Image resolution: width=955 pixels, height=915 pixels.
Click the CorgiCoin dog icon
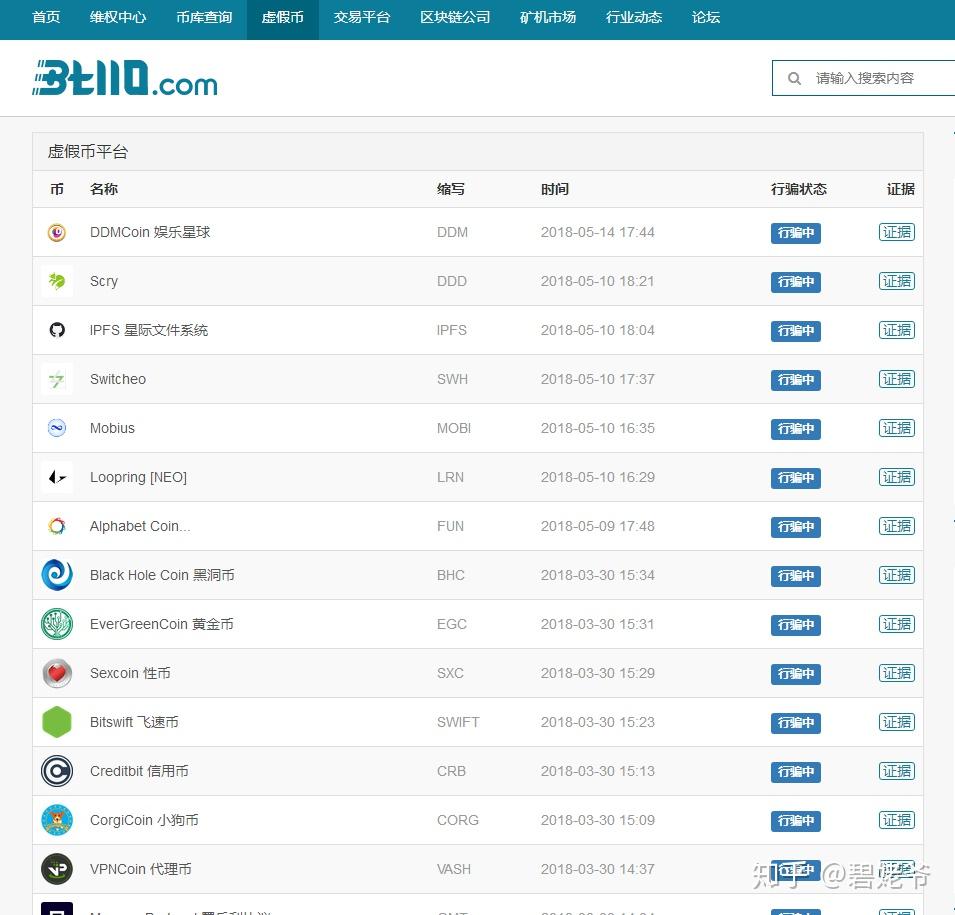(x=57, y=820)
